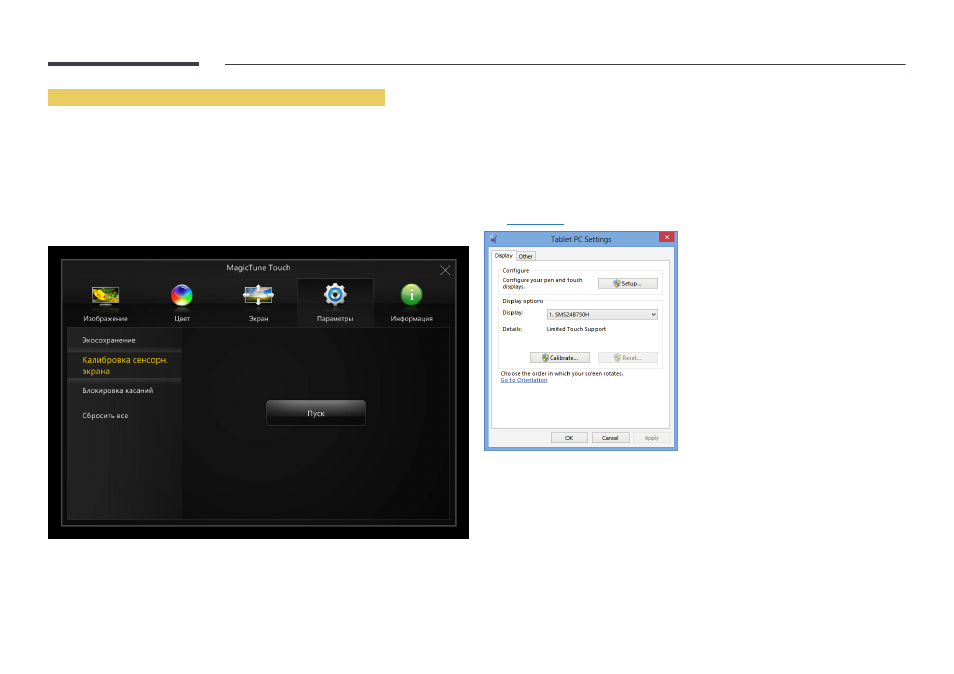Close the Tablet PC Settings dialog
Image resolution: width=954 pixels, height=674 pixels.
pyautogui.click(x=666, y=237)
